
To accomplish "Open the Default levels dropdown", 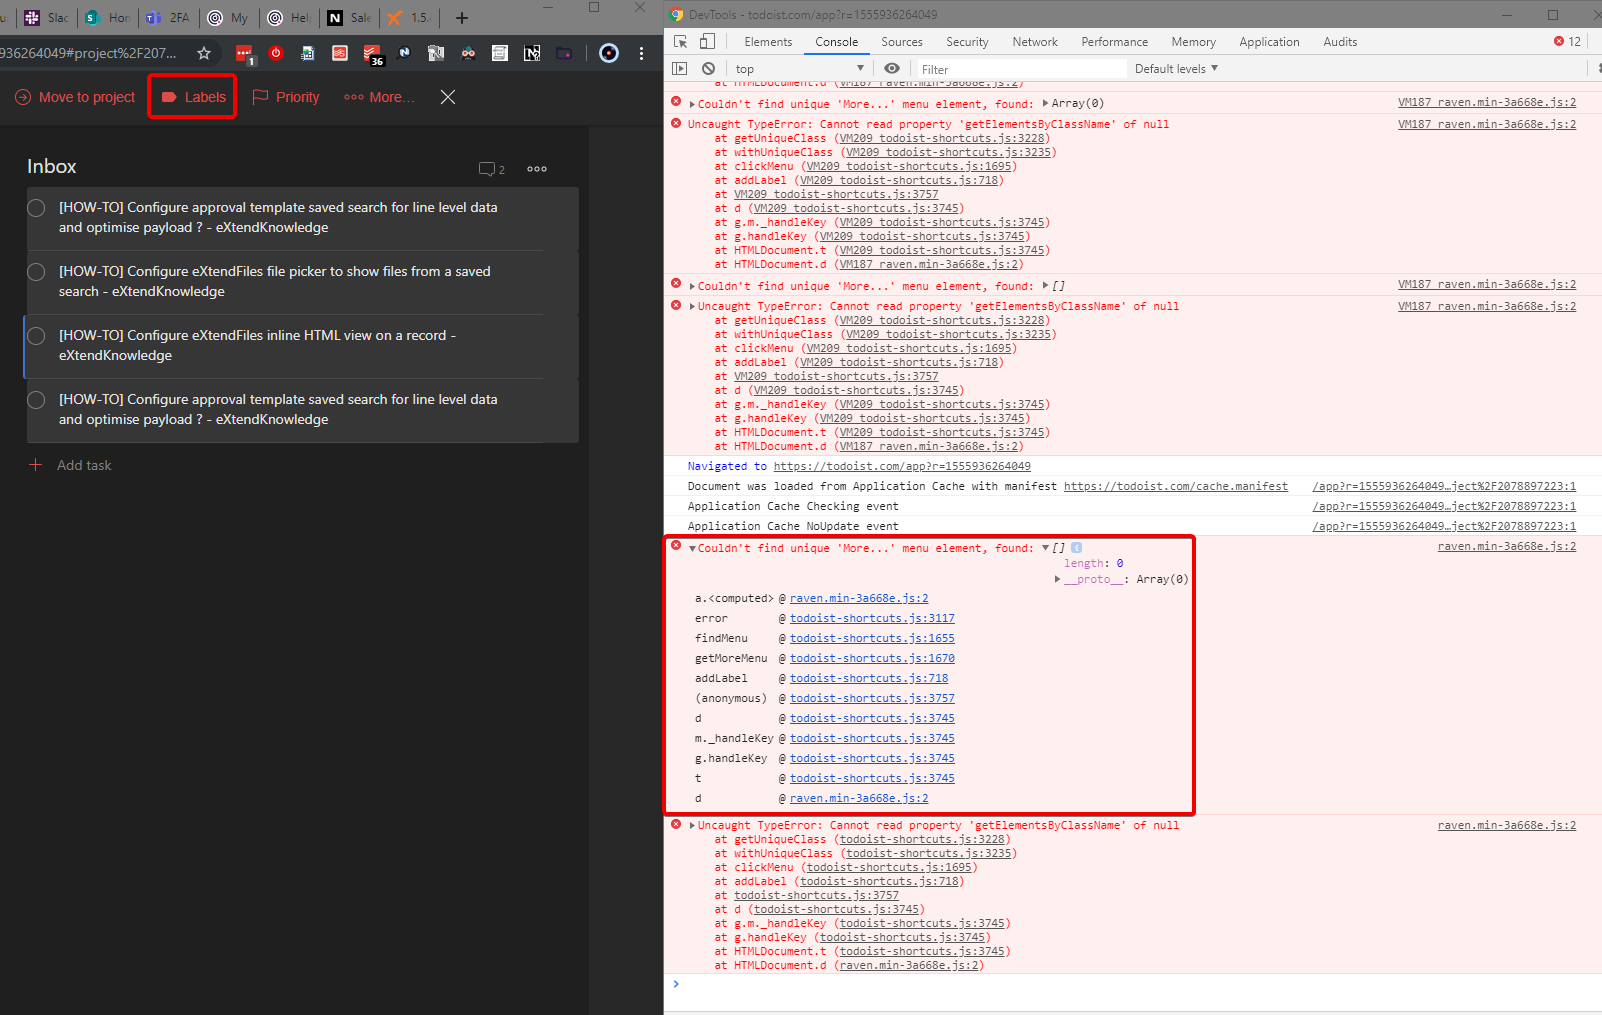I will [1175, 68].
